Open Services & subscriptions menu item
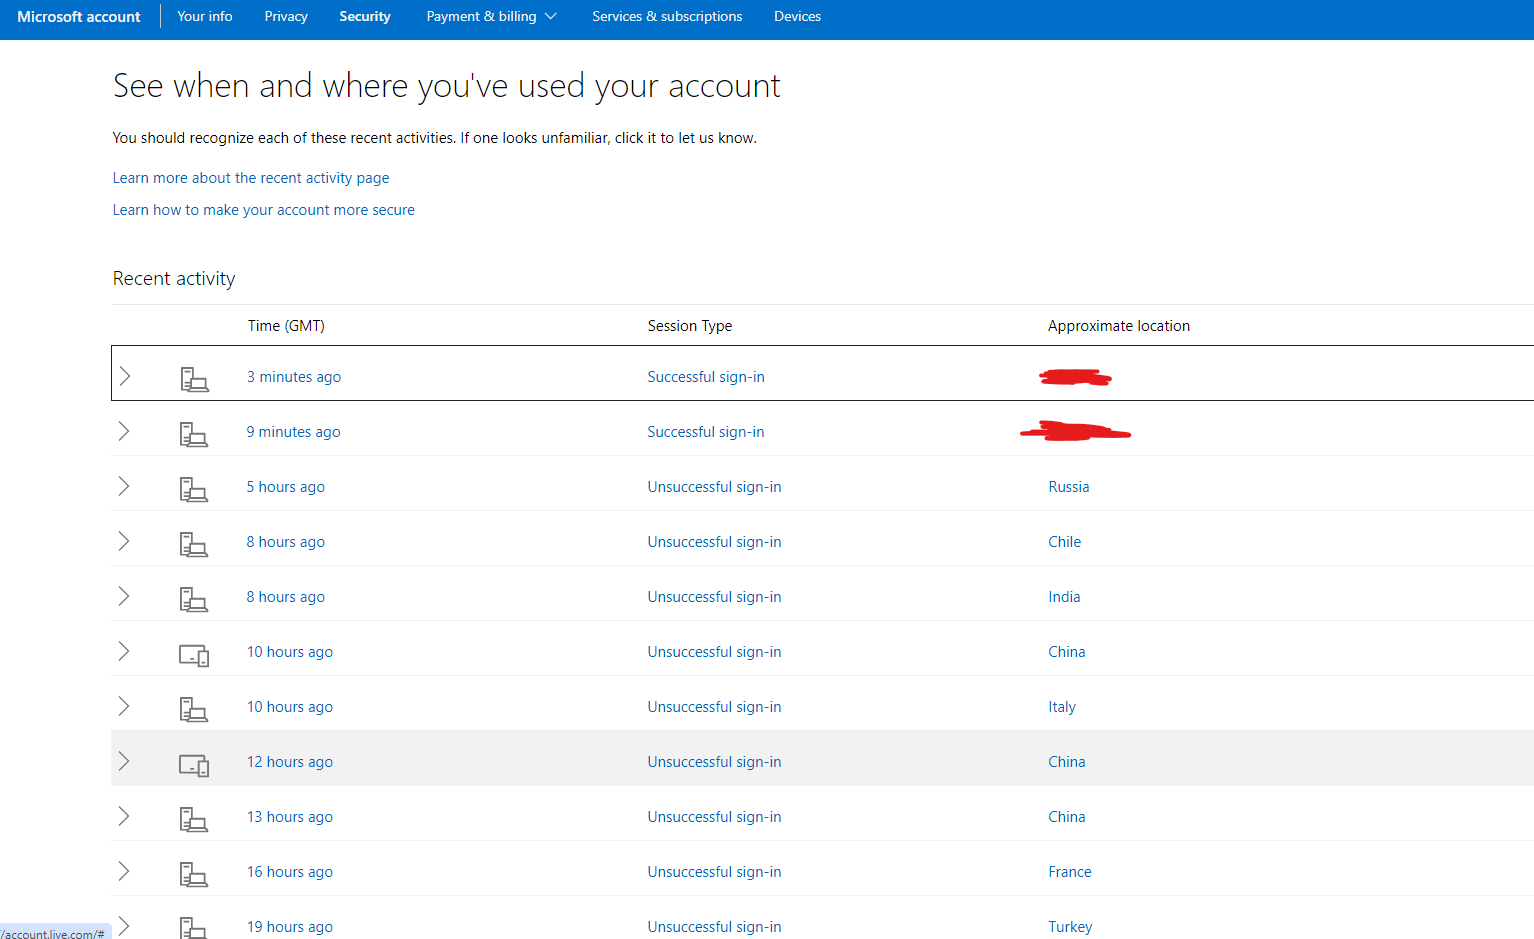Viewport: 1534px width, 939px height. point(667,16)
